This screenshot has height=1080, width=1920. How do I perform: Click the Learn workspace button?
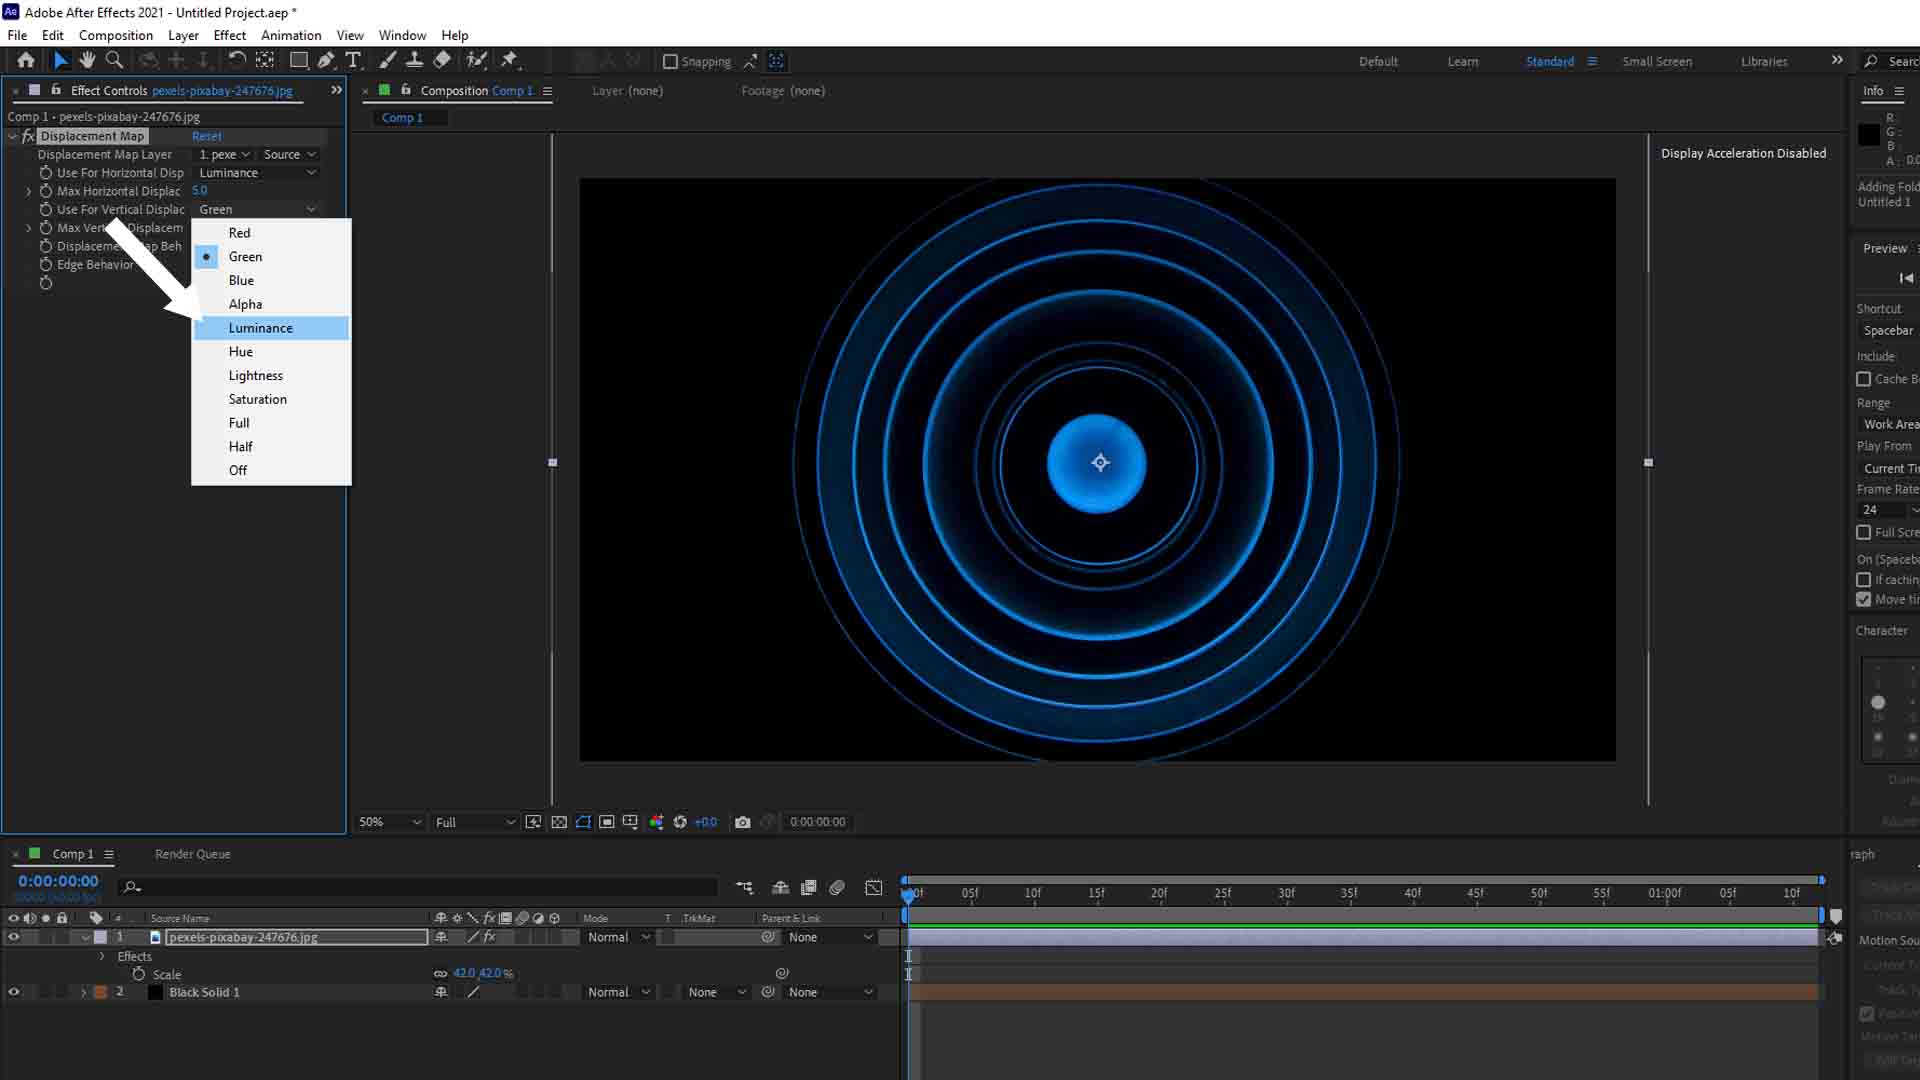coord(1464,61)
